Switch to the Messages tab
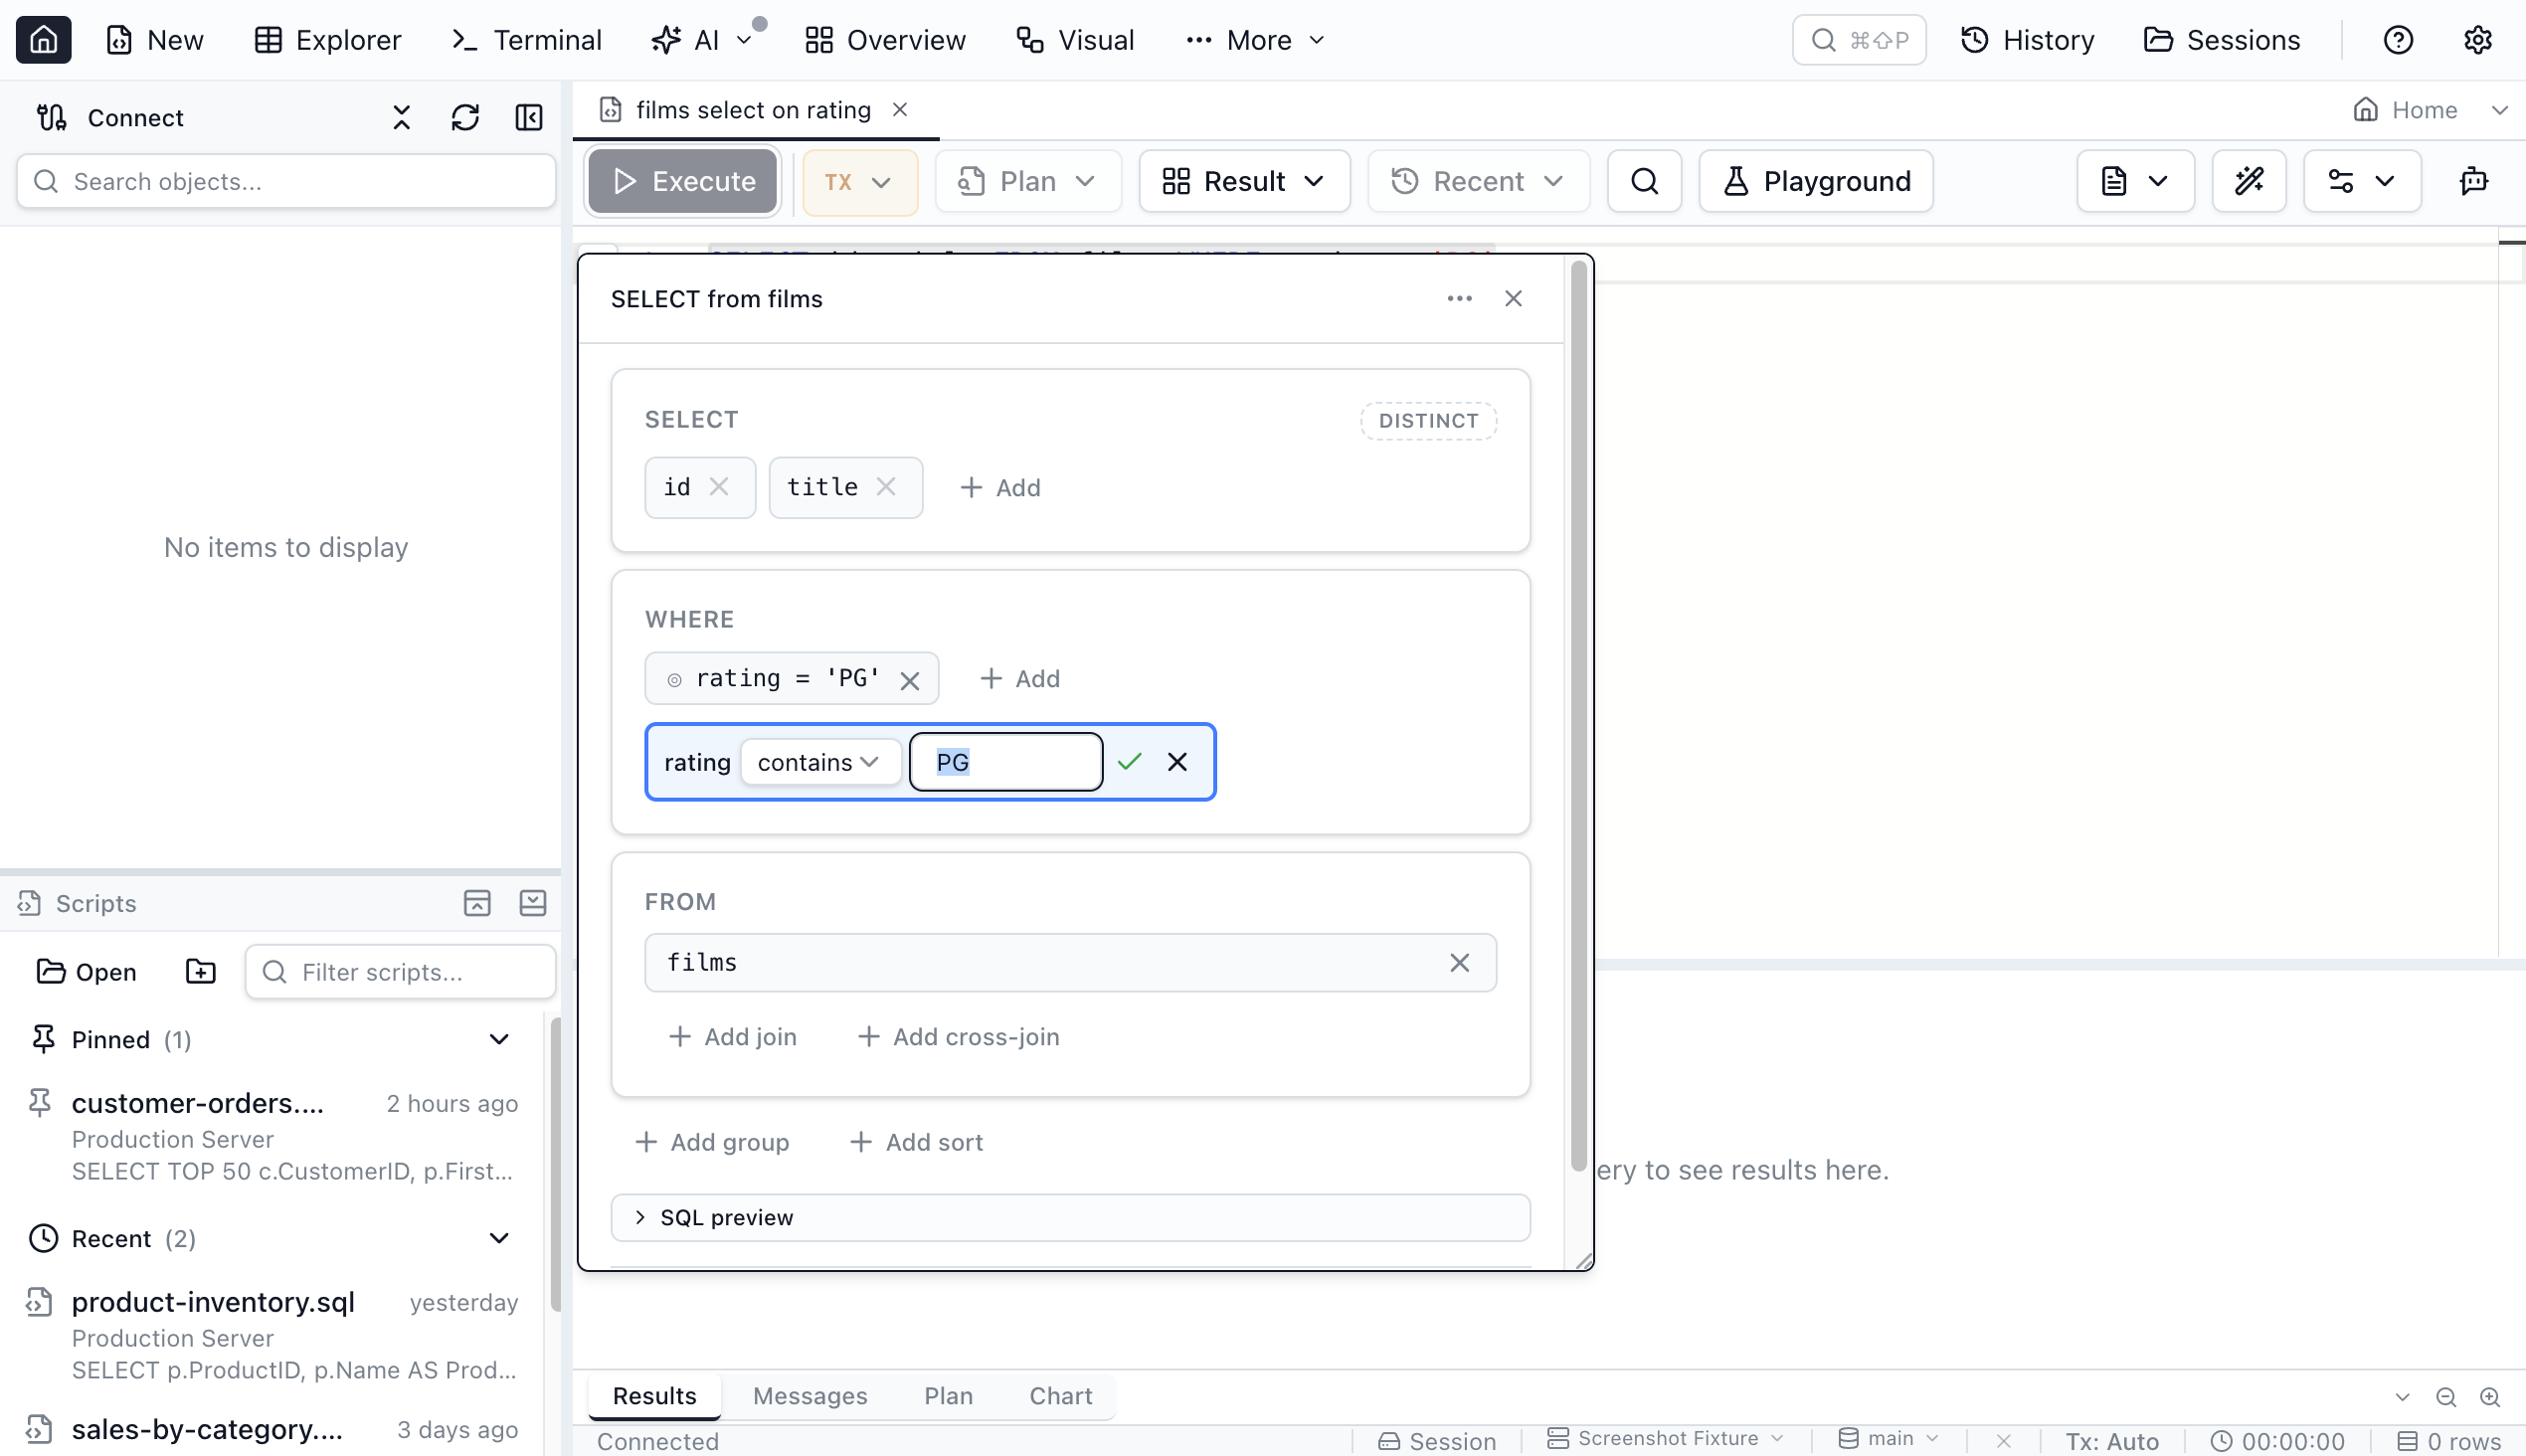 (810, 1396)
